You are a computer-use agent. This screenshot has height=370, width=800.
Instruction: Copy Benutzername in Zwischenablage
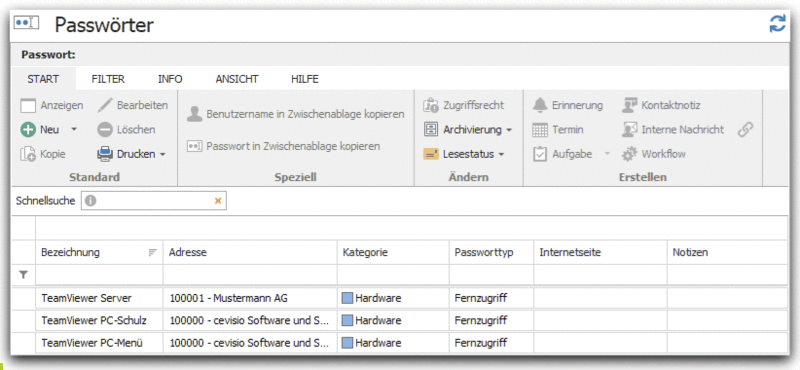296,114
